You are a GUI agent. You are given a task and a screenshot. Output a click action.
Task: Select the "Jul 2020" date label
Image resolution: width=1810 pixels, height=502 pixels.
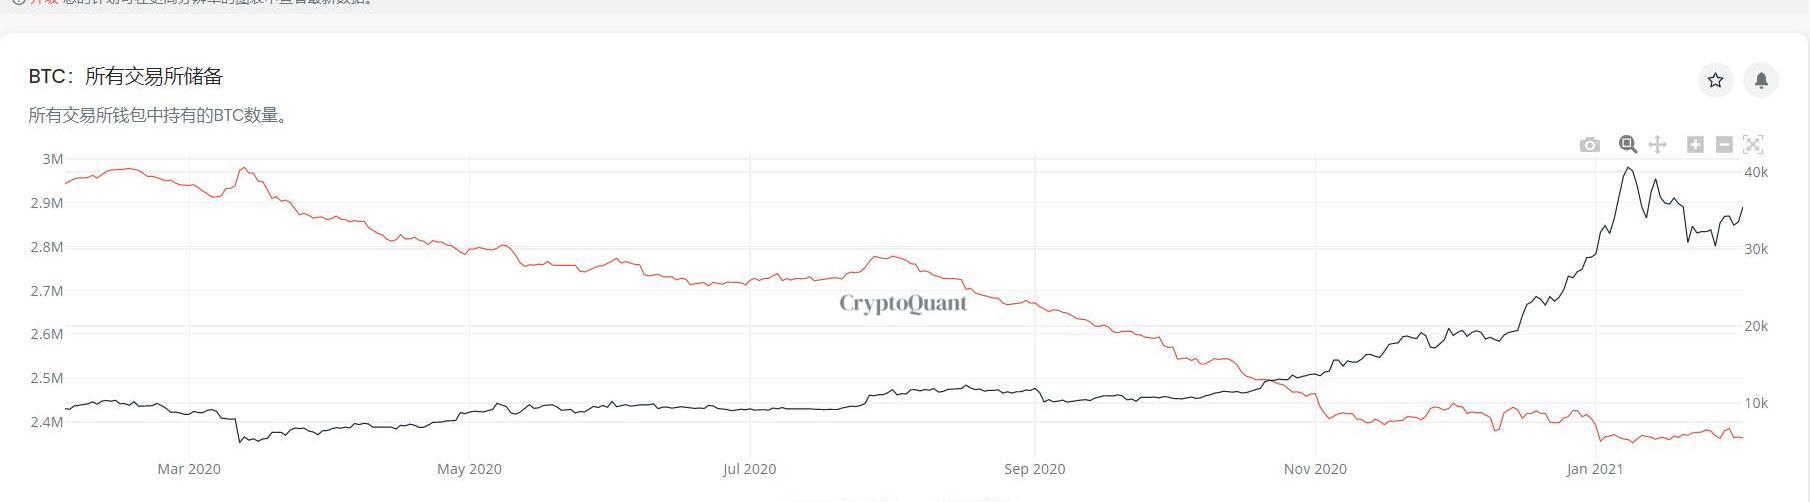[749, 469]
